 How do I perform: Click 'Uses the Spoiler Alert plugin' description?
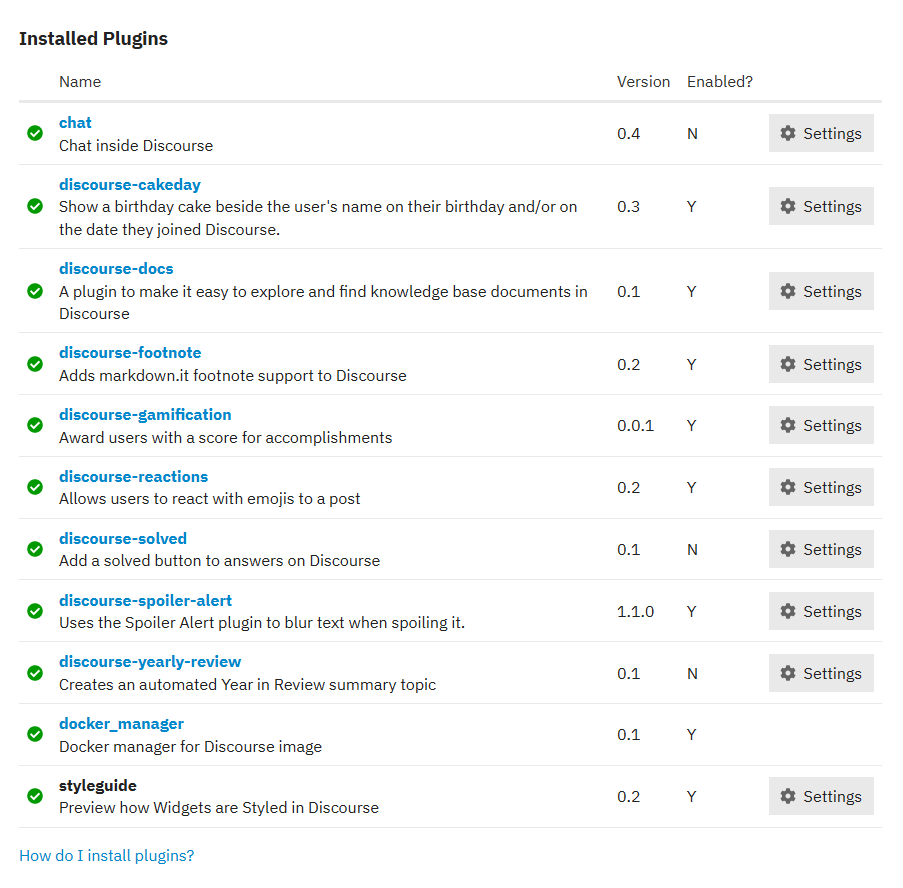pos(261,623)
